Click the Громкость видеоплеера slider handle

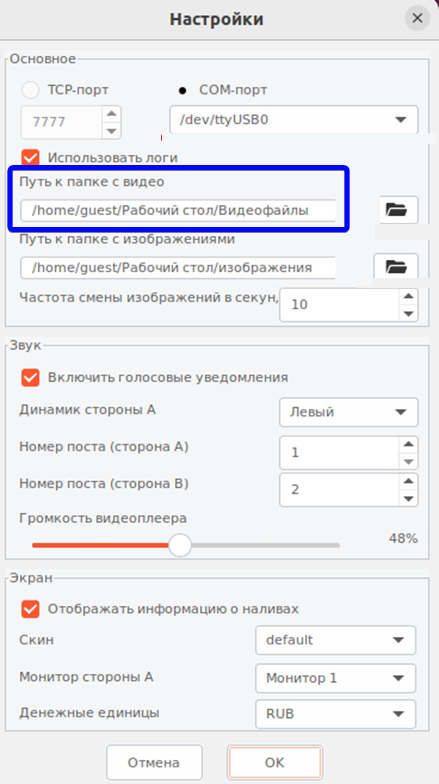[180, 545]
